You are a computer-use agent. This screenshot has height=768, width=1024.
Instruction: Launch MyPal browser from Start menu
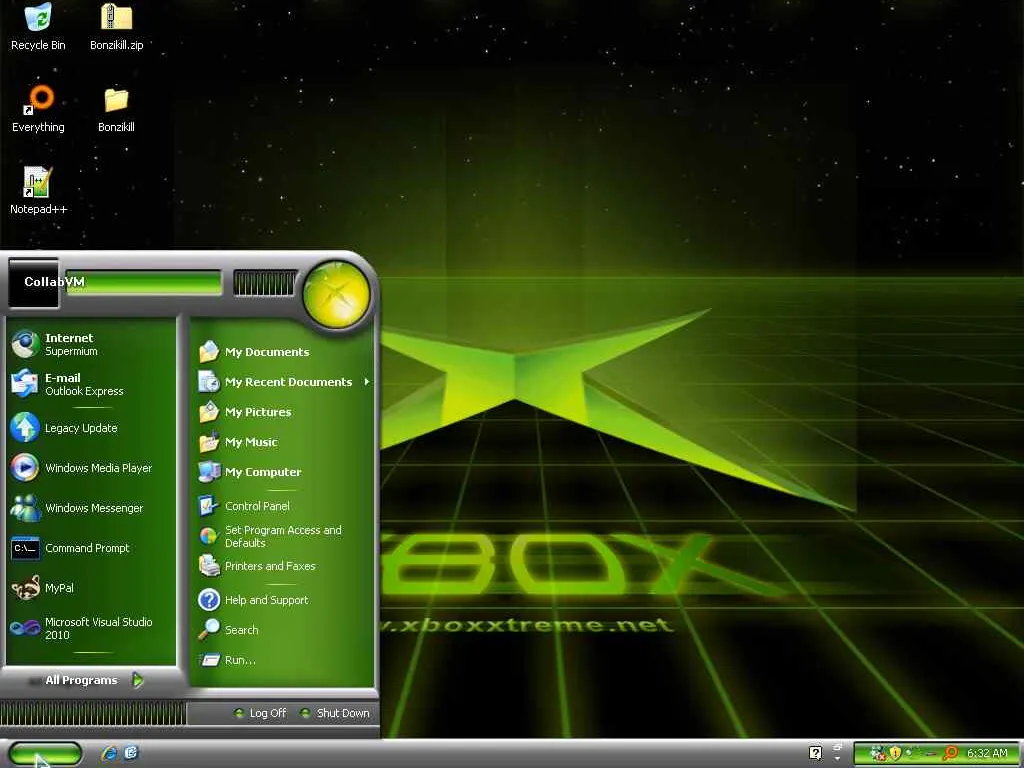coord(91,588)
